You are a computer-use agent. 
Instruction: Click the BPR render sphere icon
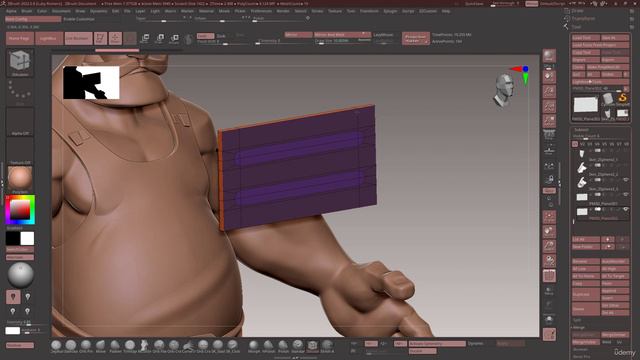click(x=549, y=56)
